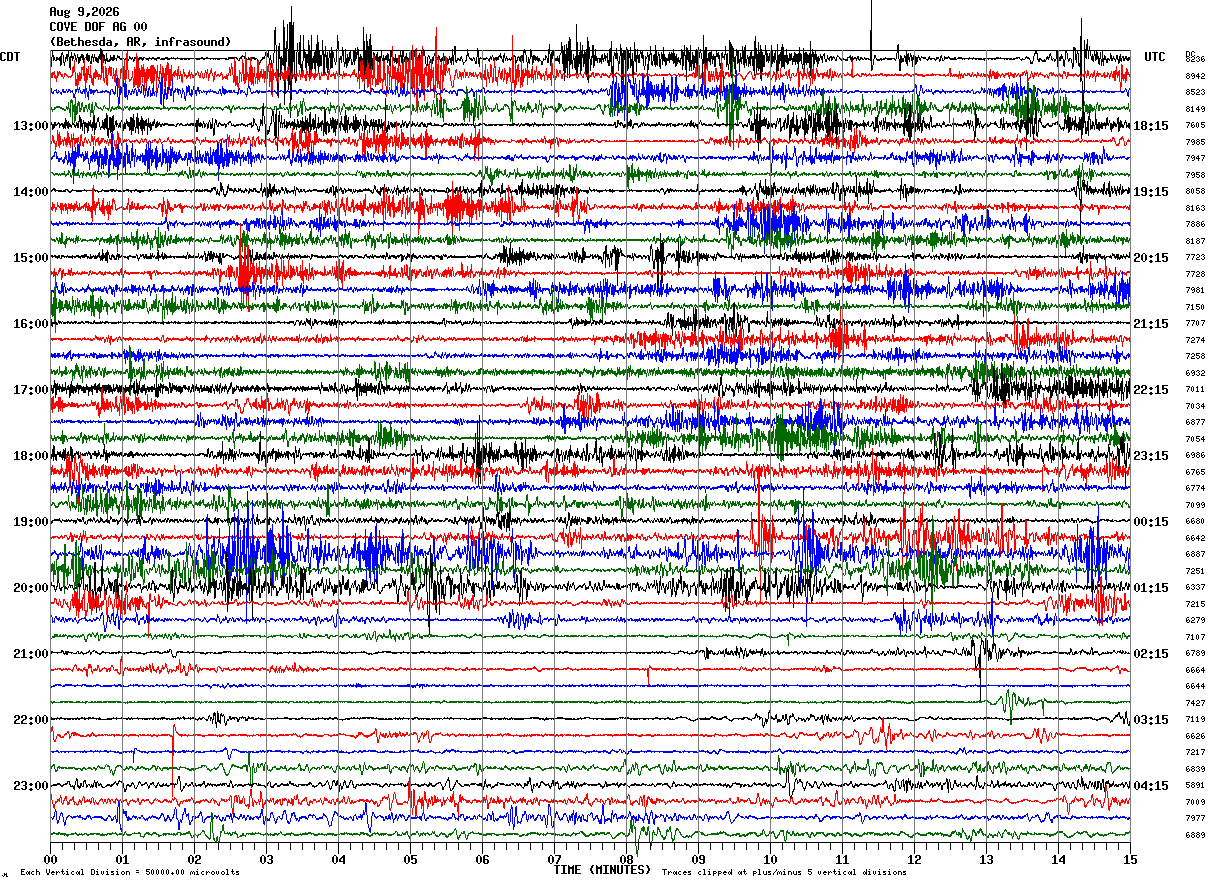The width and height of the screenshot is (1210, 886).
Task: Click the '03:15' UTC time label
Action: click(x=1151, y=720)
